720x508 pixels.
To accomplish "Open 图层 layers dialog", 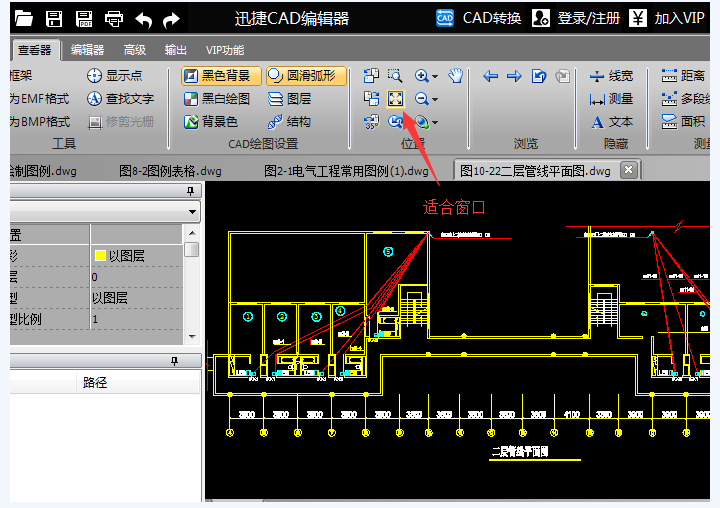I will coord(289,98).
